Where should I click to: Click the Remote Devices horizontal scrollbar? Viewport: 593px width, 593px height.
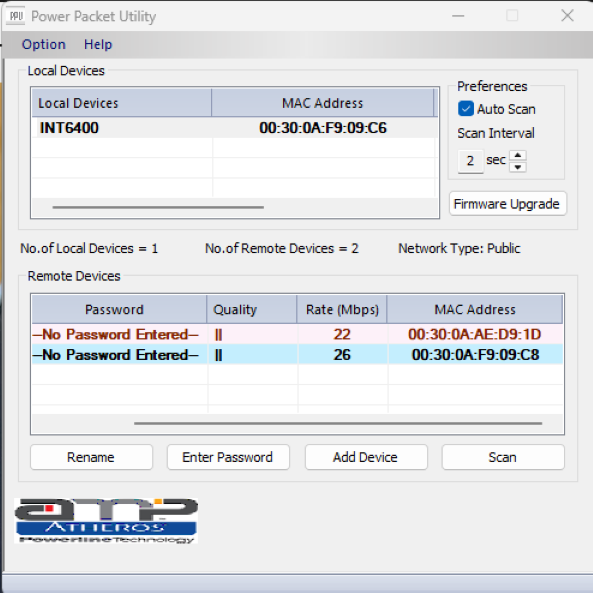pyautogui.click(x=338, y=423)
